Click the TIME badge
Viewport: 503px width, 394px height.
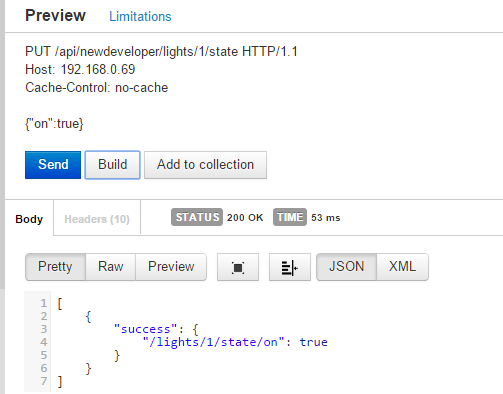click(x=290, y=217)
